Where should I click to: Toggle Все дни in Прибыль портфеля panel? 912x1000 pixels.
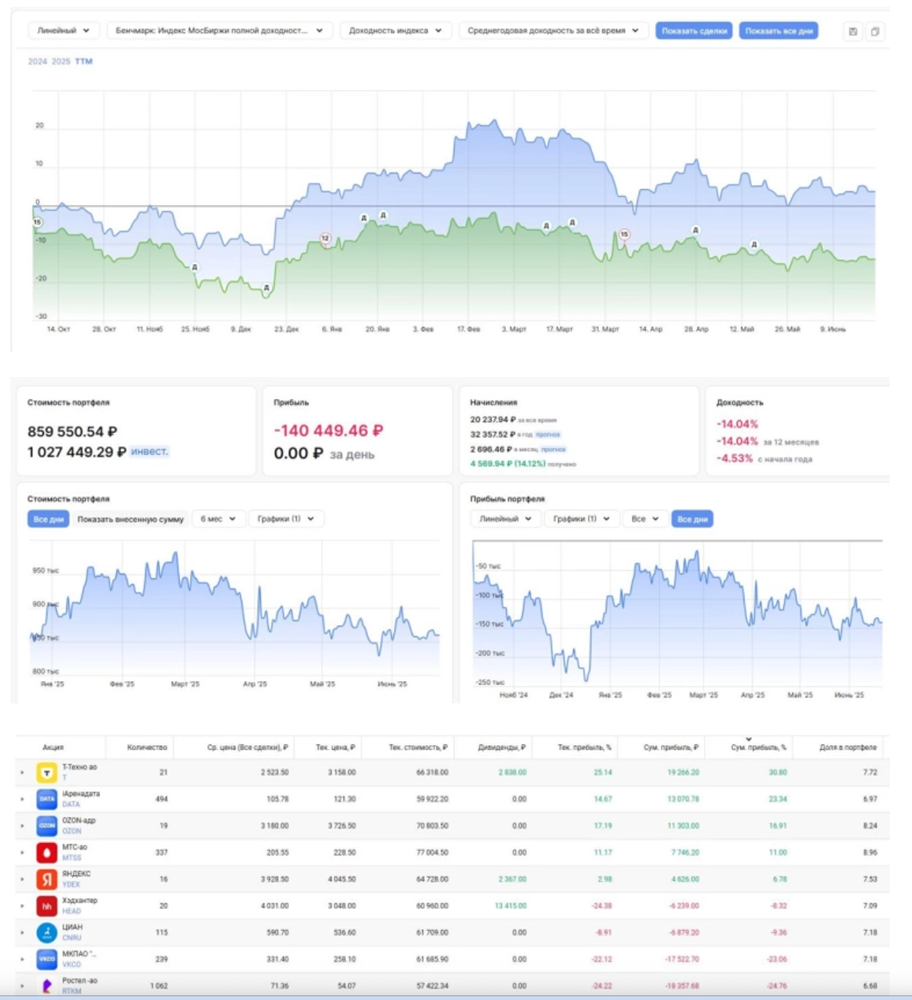coord(692,519)
